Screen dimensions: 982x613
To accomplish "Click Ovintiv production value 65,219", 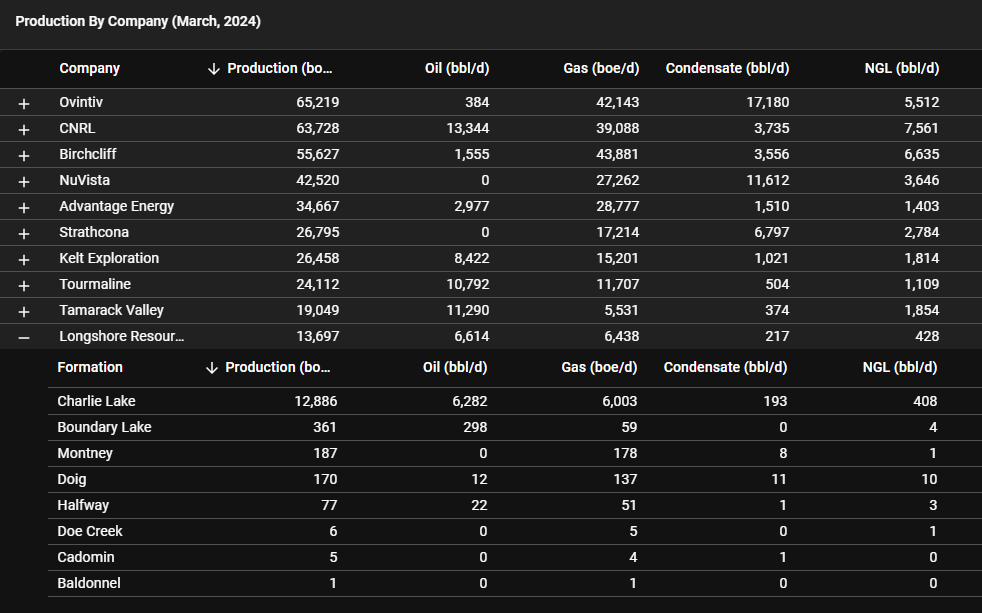I will pyautogui.click(x=318, y=102).
